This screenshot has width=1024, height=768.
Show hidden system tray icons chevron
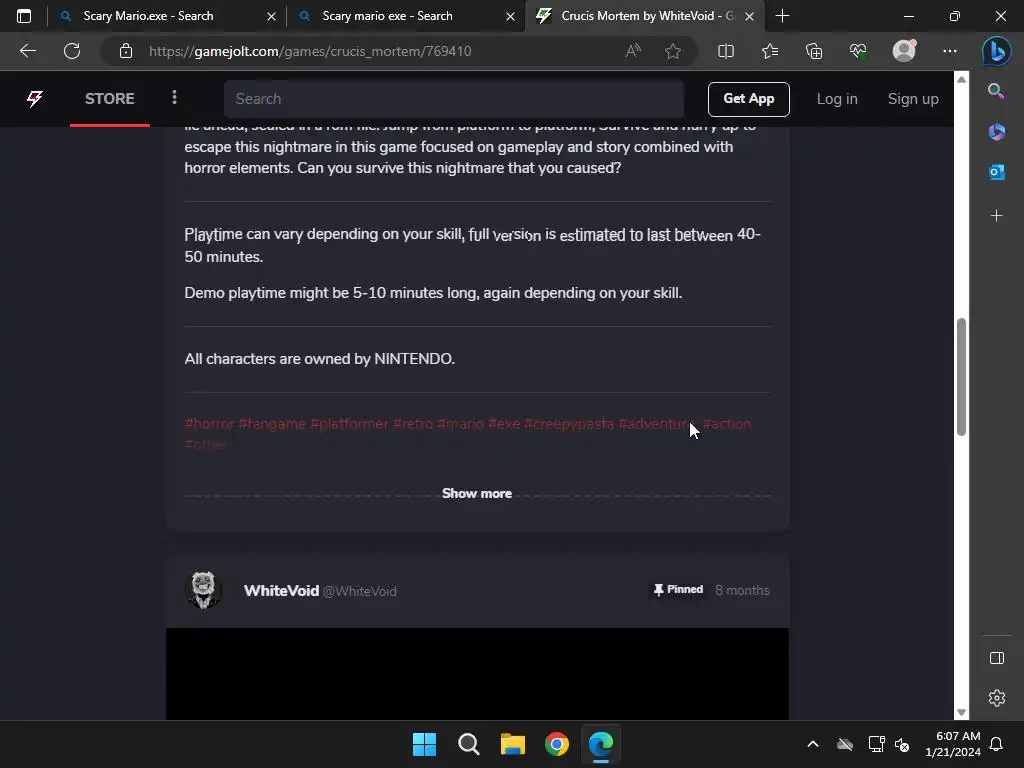point(813,744)
